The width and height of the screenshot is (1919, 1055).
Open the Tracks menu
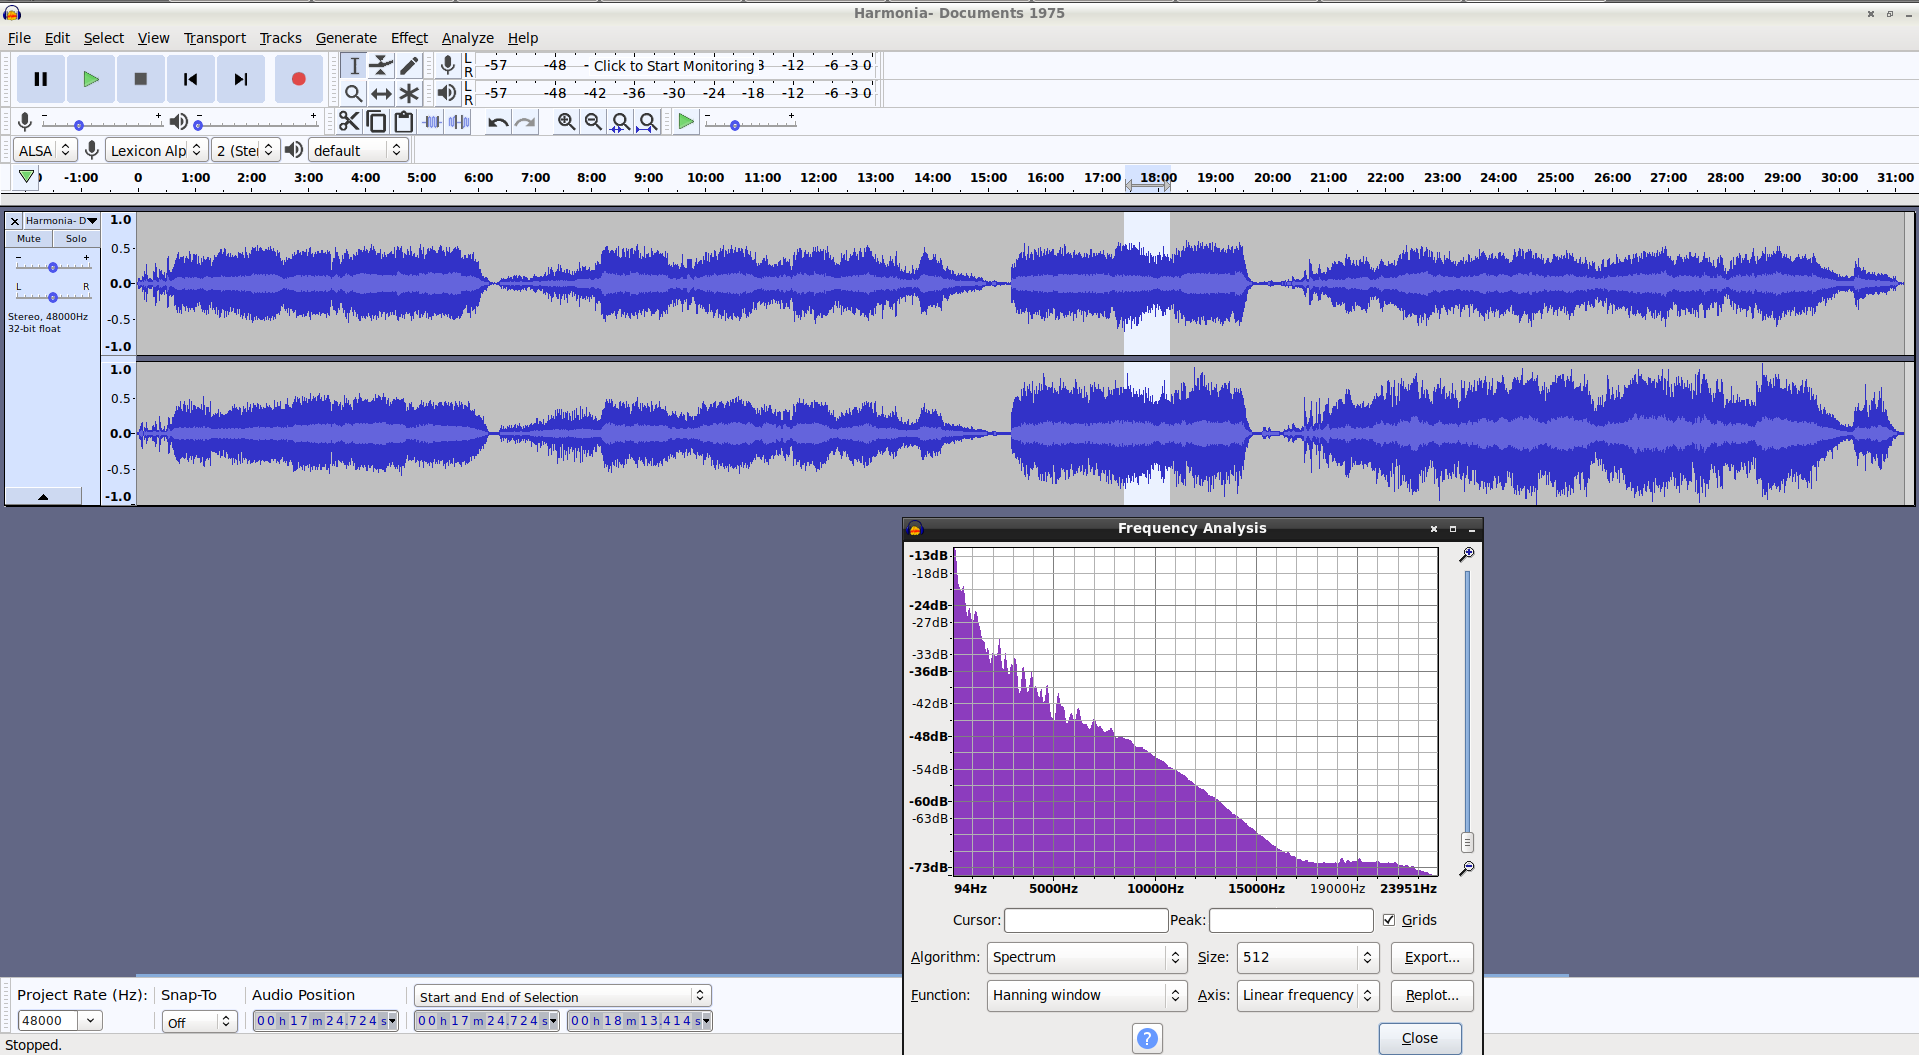(x=280, y=38)
